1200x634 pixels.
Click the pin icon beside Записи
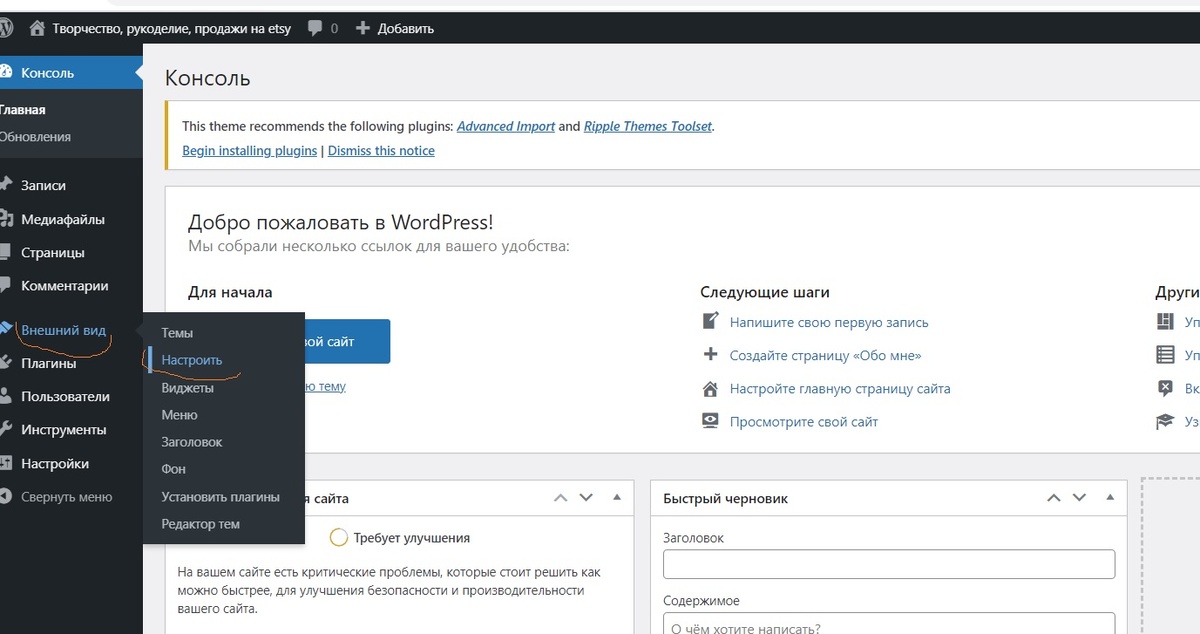pyautogui.click(x=5, y=185)
